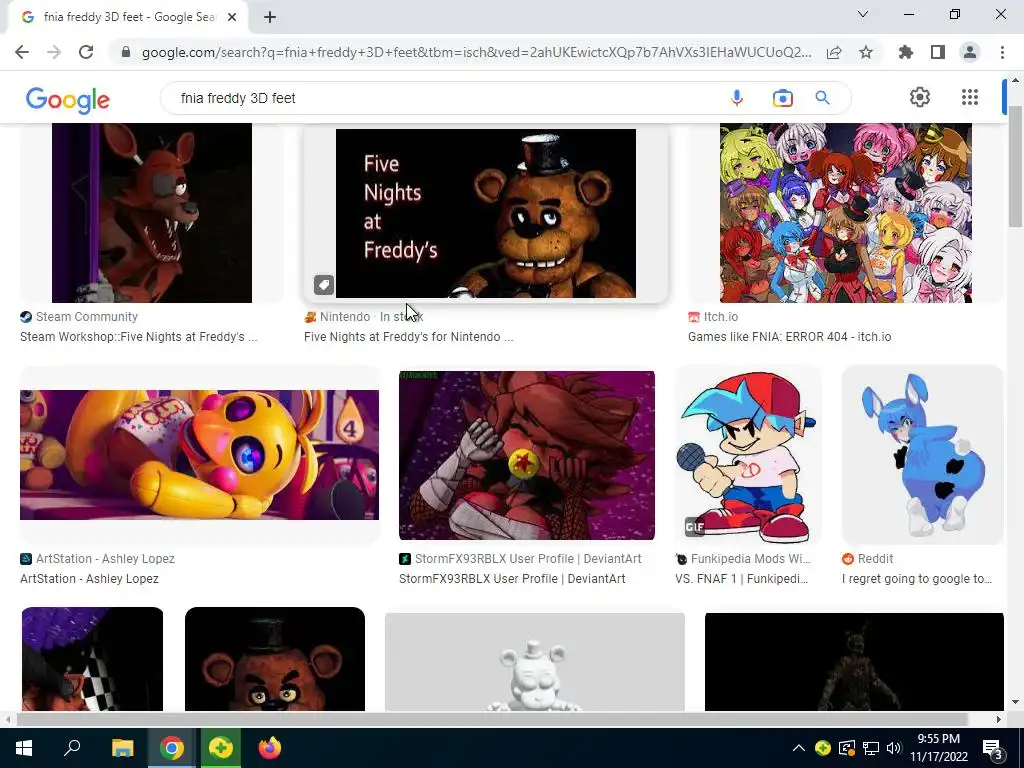The width and height of the screenshot is (1024, 768).
Task: Click the product tag icon on Nintendo image
Action: tap(324, 285)
